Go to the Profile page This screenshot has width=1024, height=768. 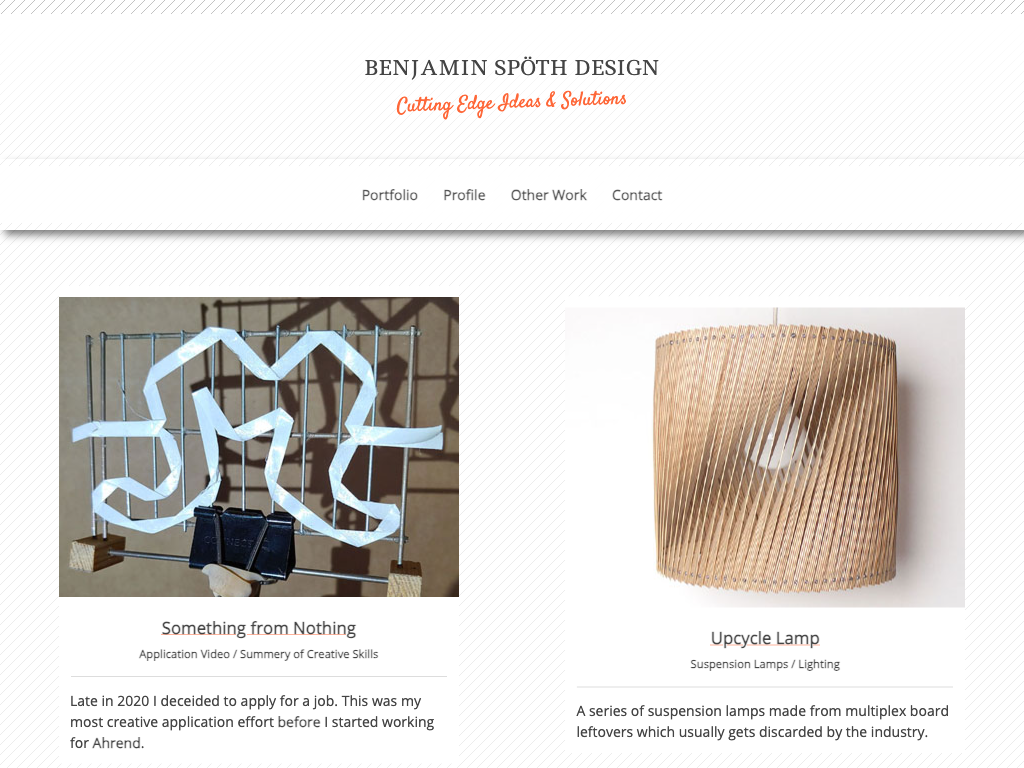tap(464, 195)
